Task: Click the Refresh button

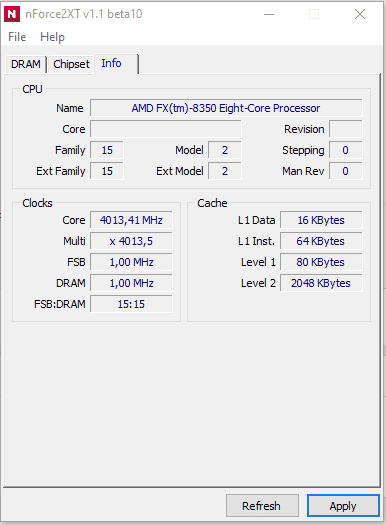Action: pyautogui.click(x=262, y=506)
